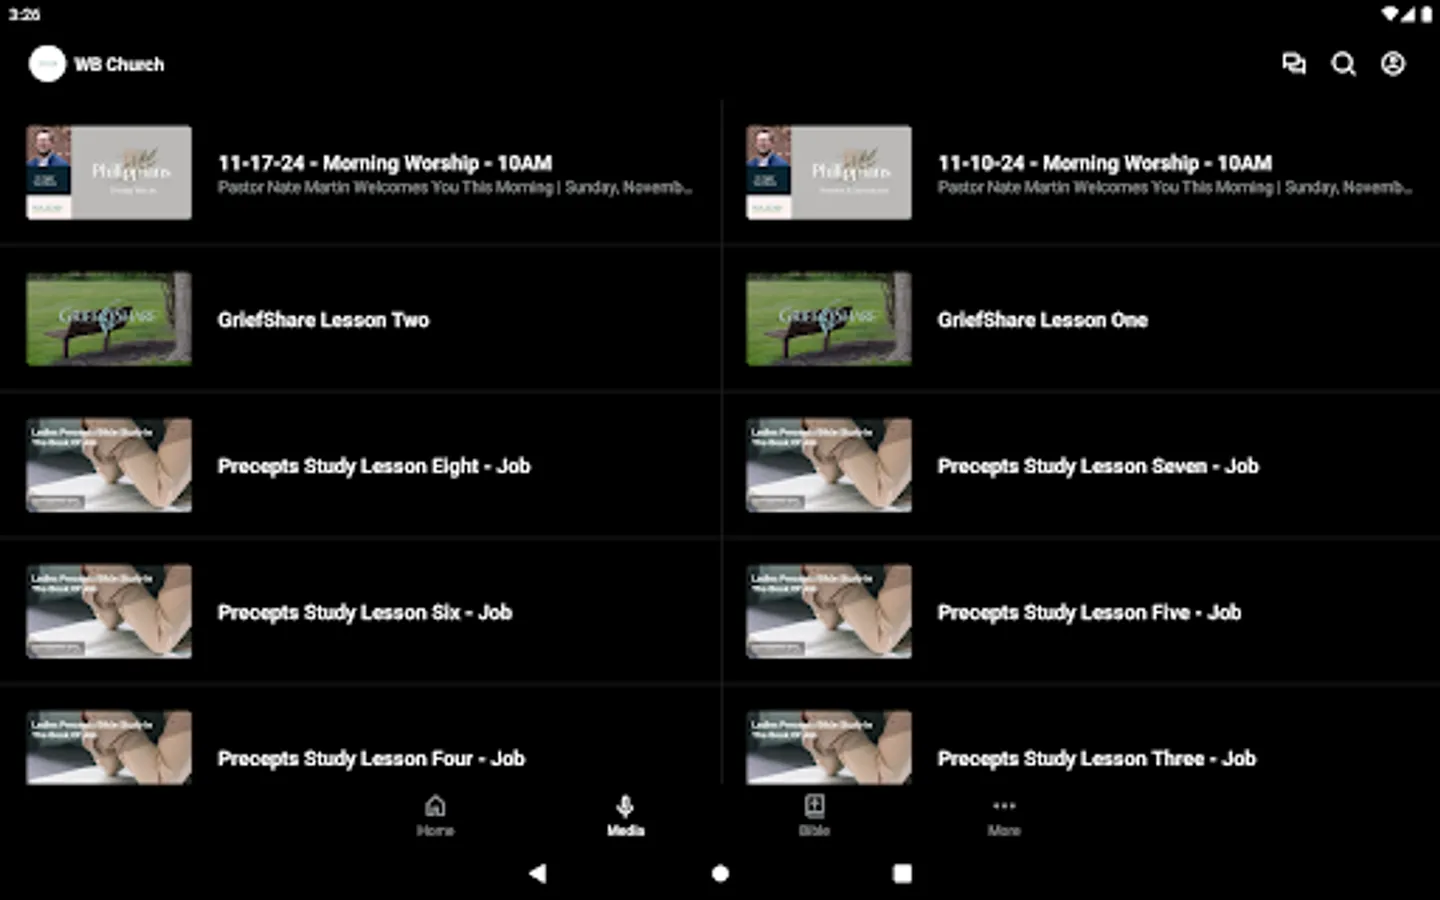Tap the More ellipsis icon
The width and height of the screenshot is (1440, 900).
pos(1004,805)
